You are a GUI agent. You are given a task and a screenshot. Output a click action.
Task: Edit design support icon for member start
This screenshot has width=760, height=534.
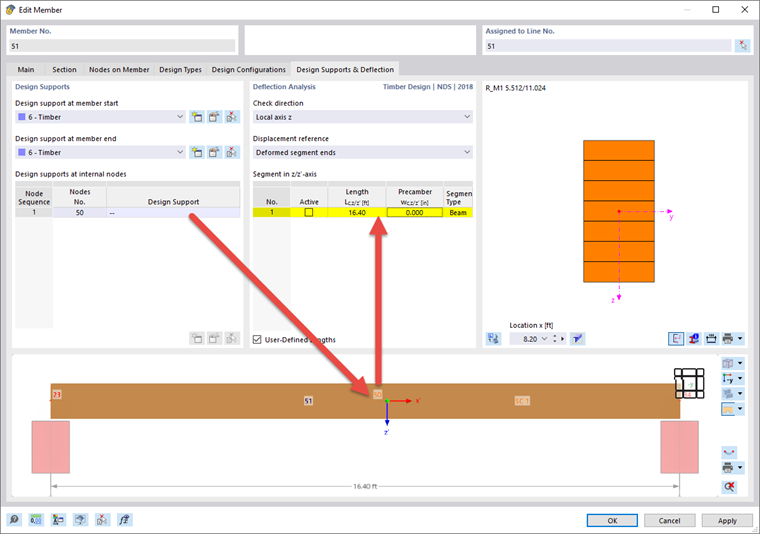pos(214,117)
